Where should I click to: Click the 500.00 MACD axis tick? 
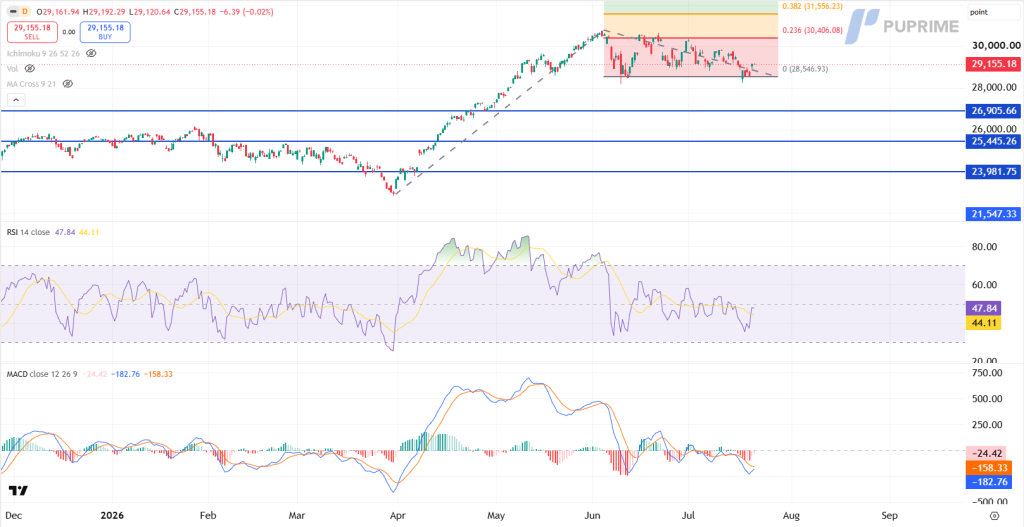(x=985, y=398)
